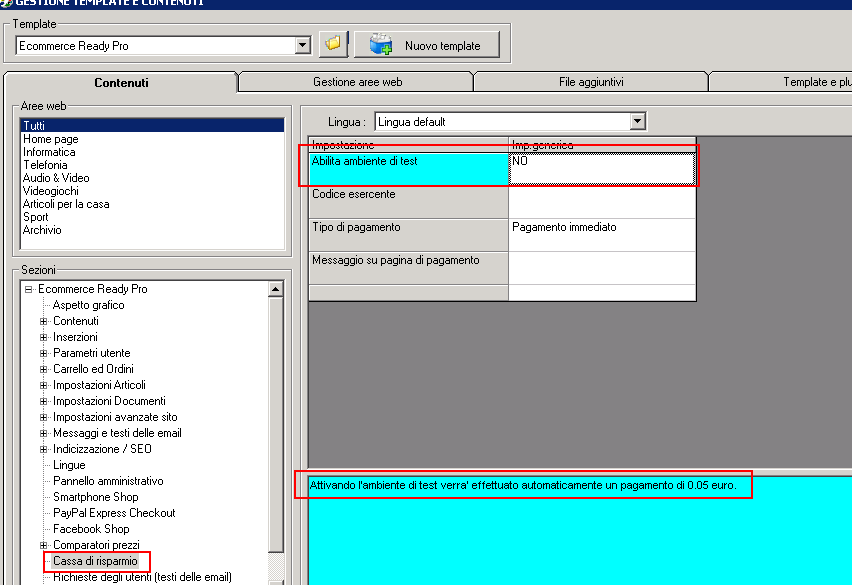Expand the Contenuti tree node
Viewport: 852px width, 585px height.
point(43,322)
